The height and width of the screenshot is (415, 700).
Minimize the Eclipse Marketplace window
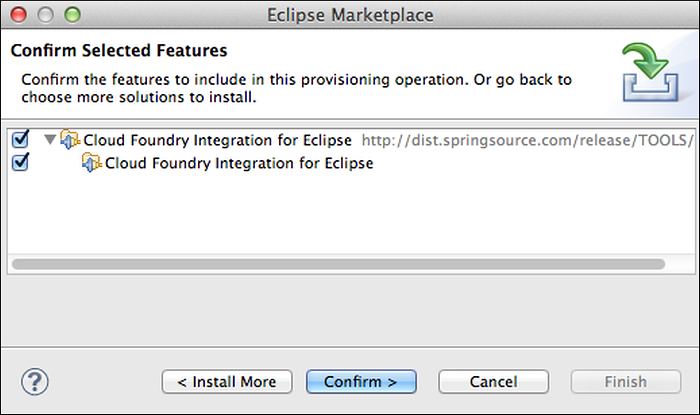[46, 15]
